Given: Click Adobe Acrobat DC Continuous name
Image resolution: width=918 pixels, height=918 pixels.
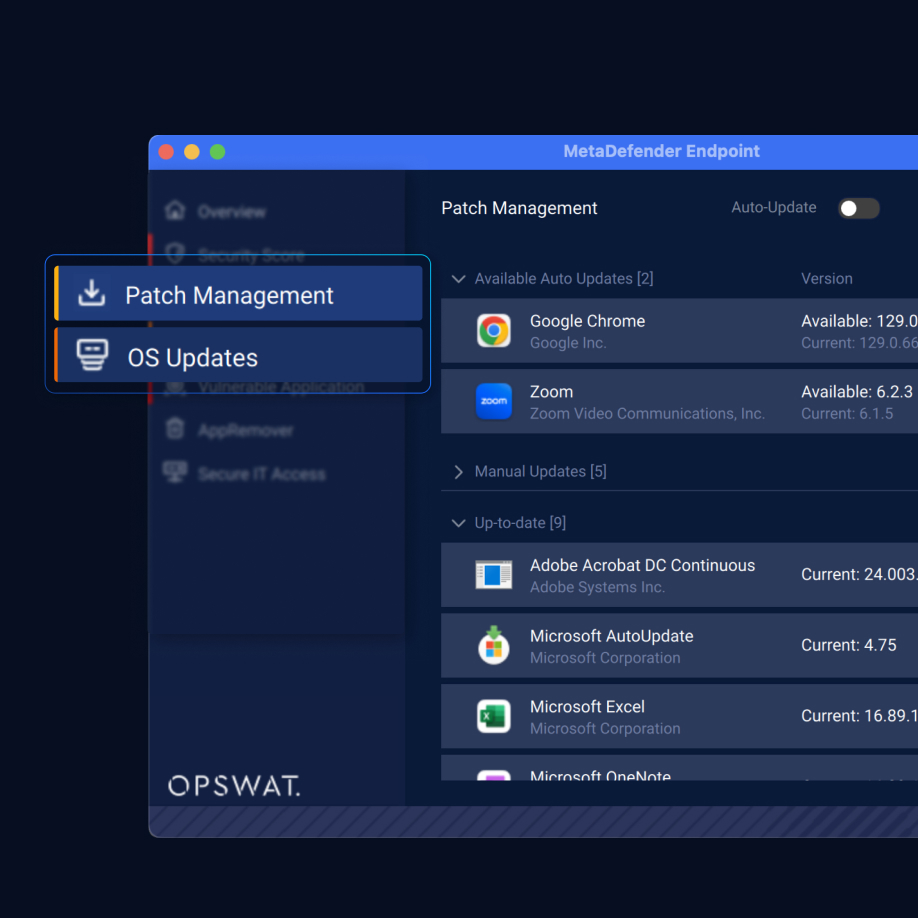Looking at the screenshot, I should pyautogui.click(x=642, y=566).
